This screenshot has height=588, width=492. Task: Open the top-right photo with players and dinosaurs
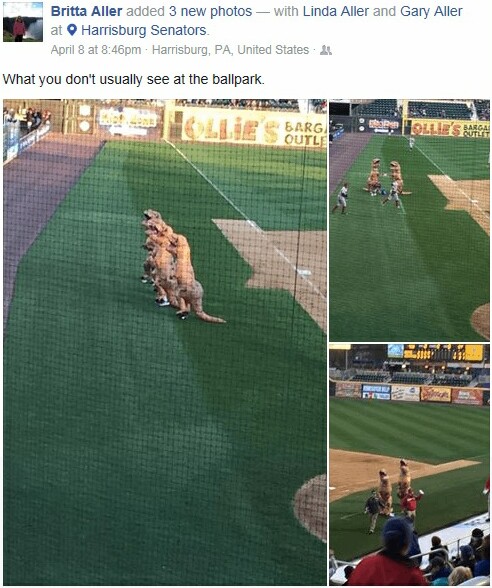click(410, 220)
